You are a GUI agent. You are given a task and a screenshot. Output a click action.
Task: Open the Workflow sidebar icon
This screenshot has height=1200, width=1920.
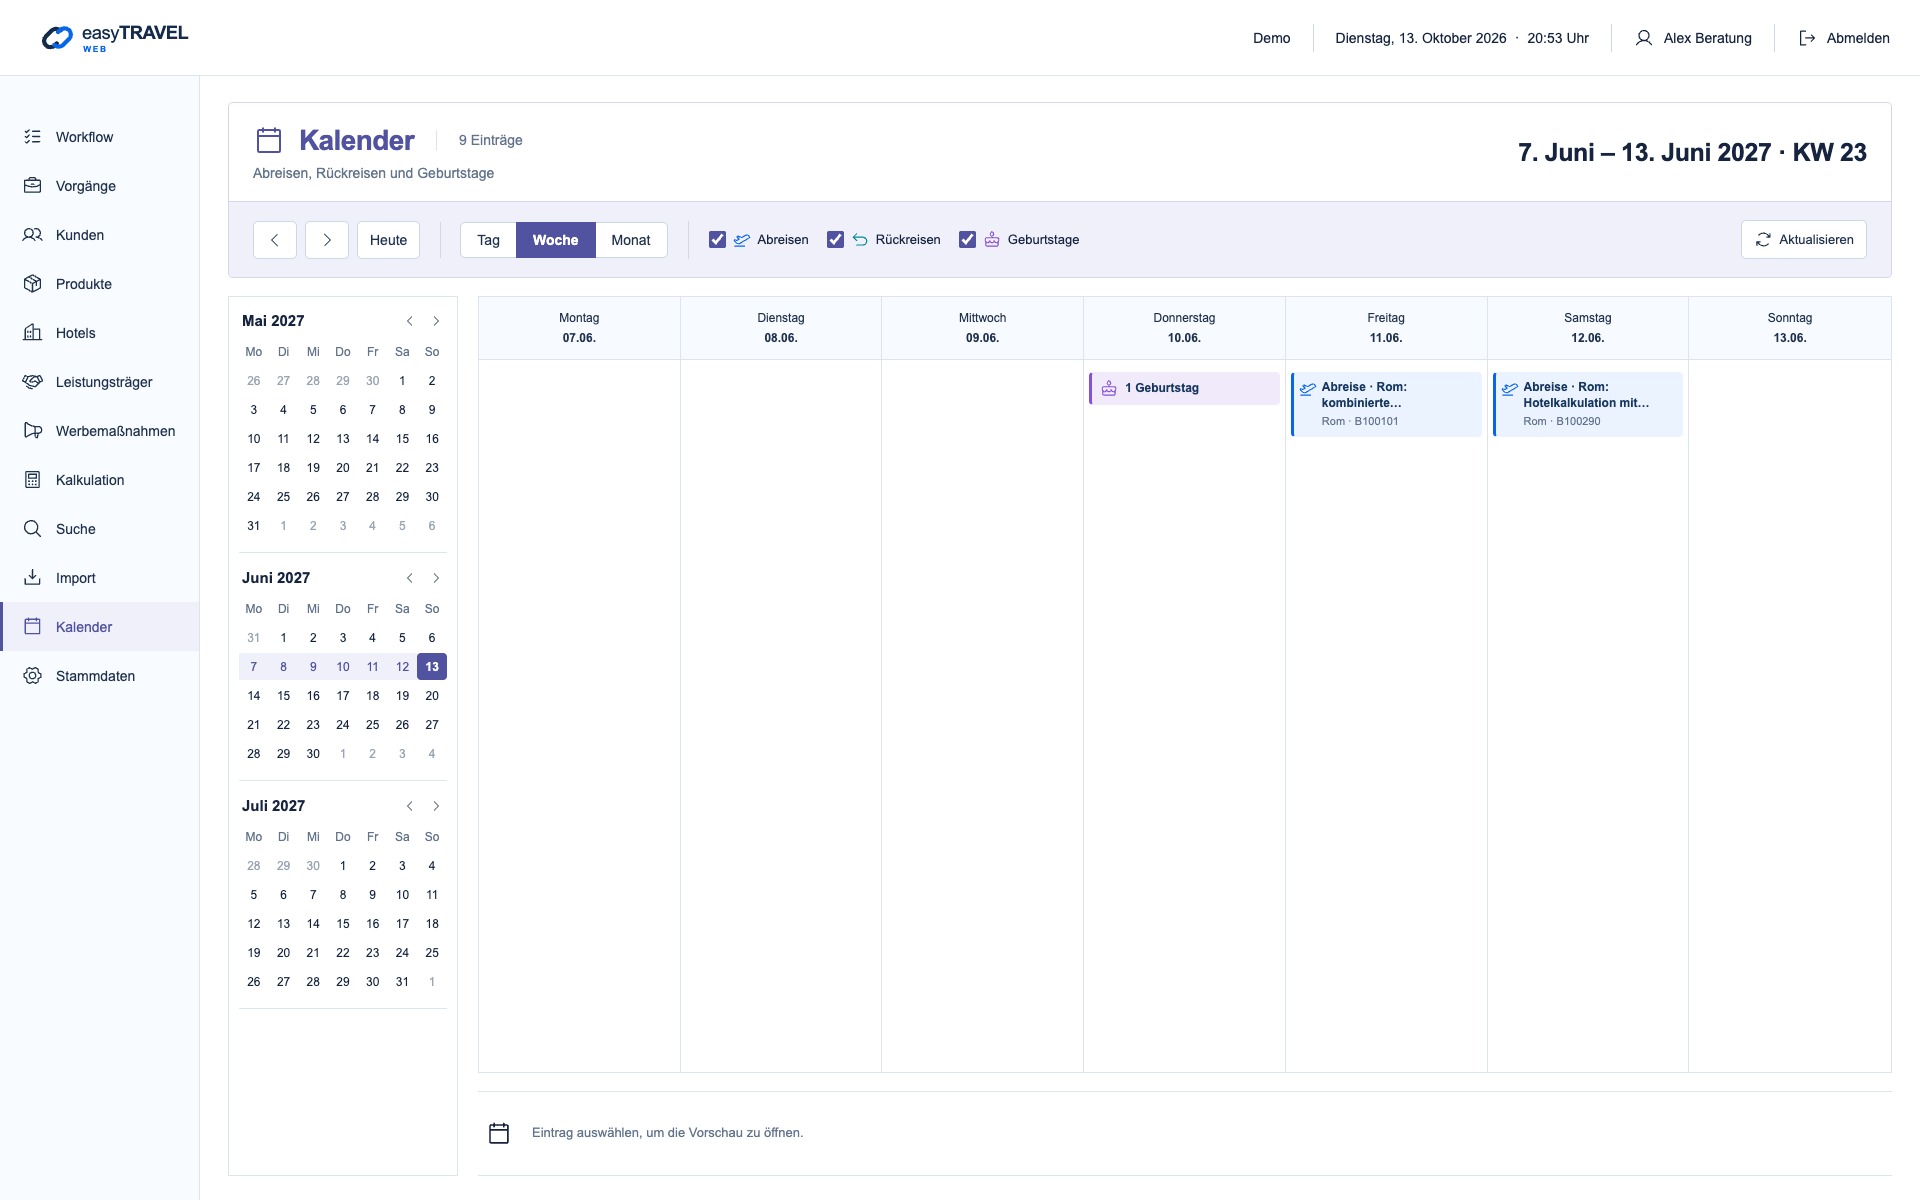[x=33, y=137]
